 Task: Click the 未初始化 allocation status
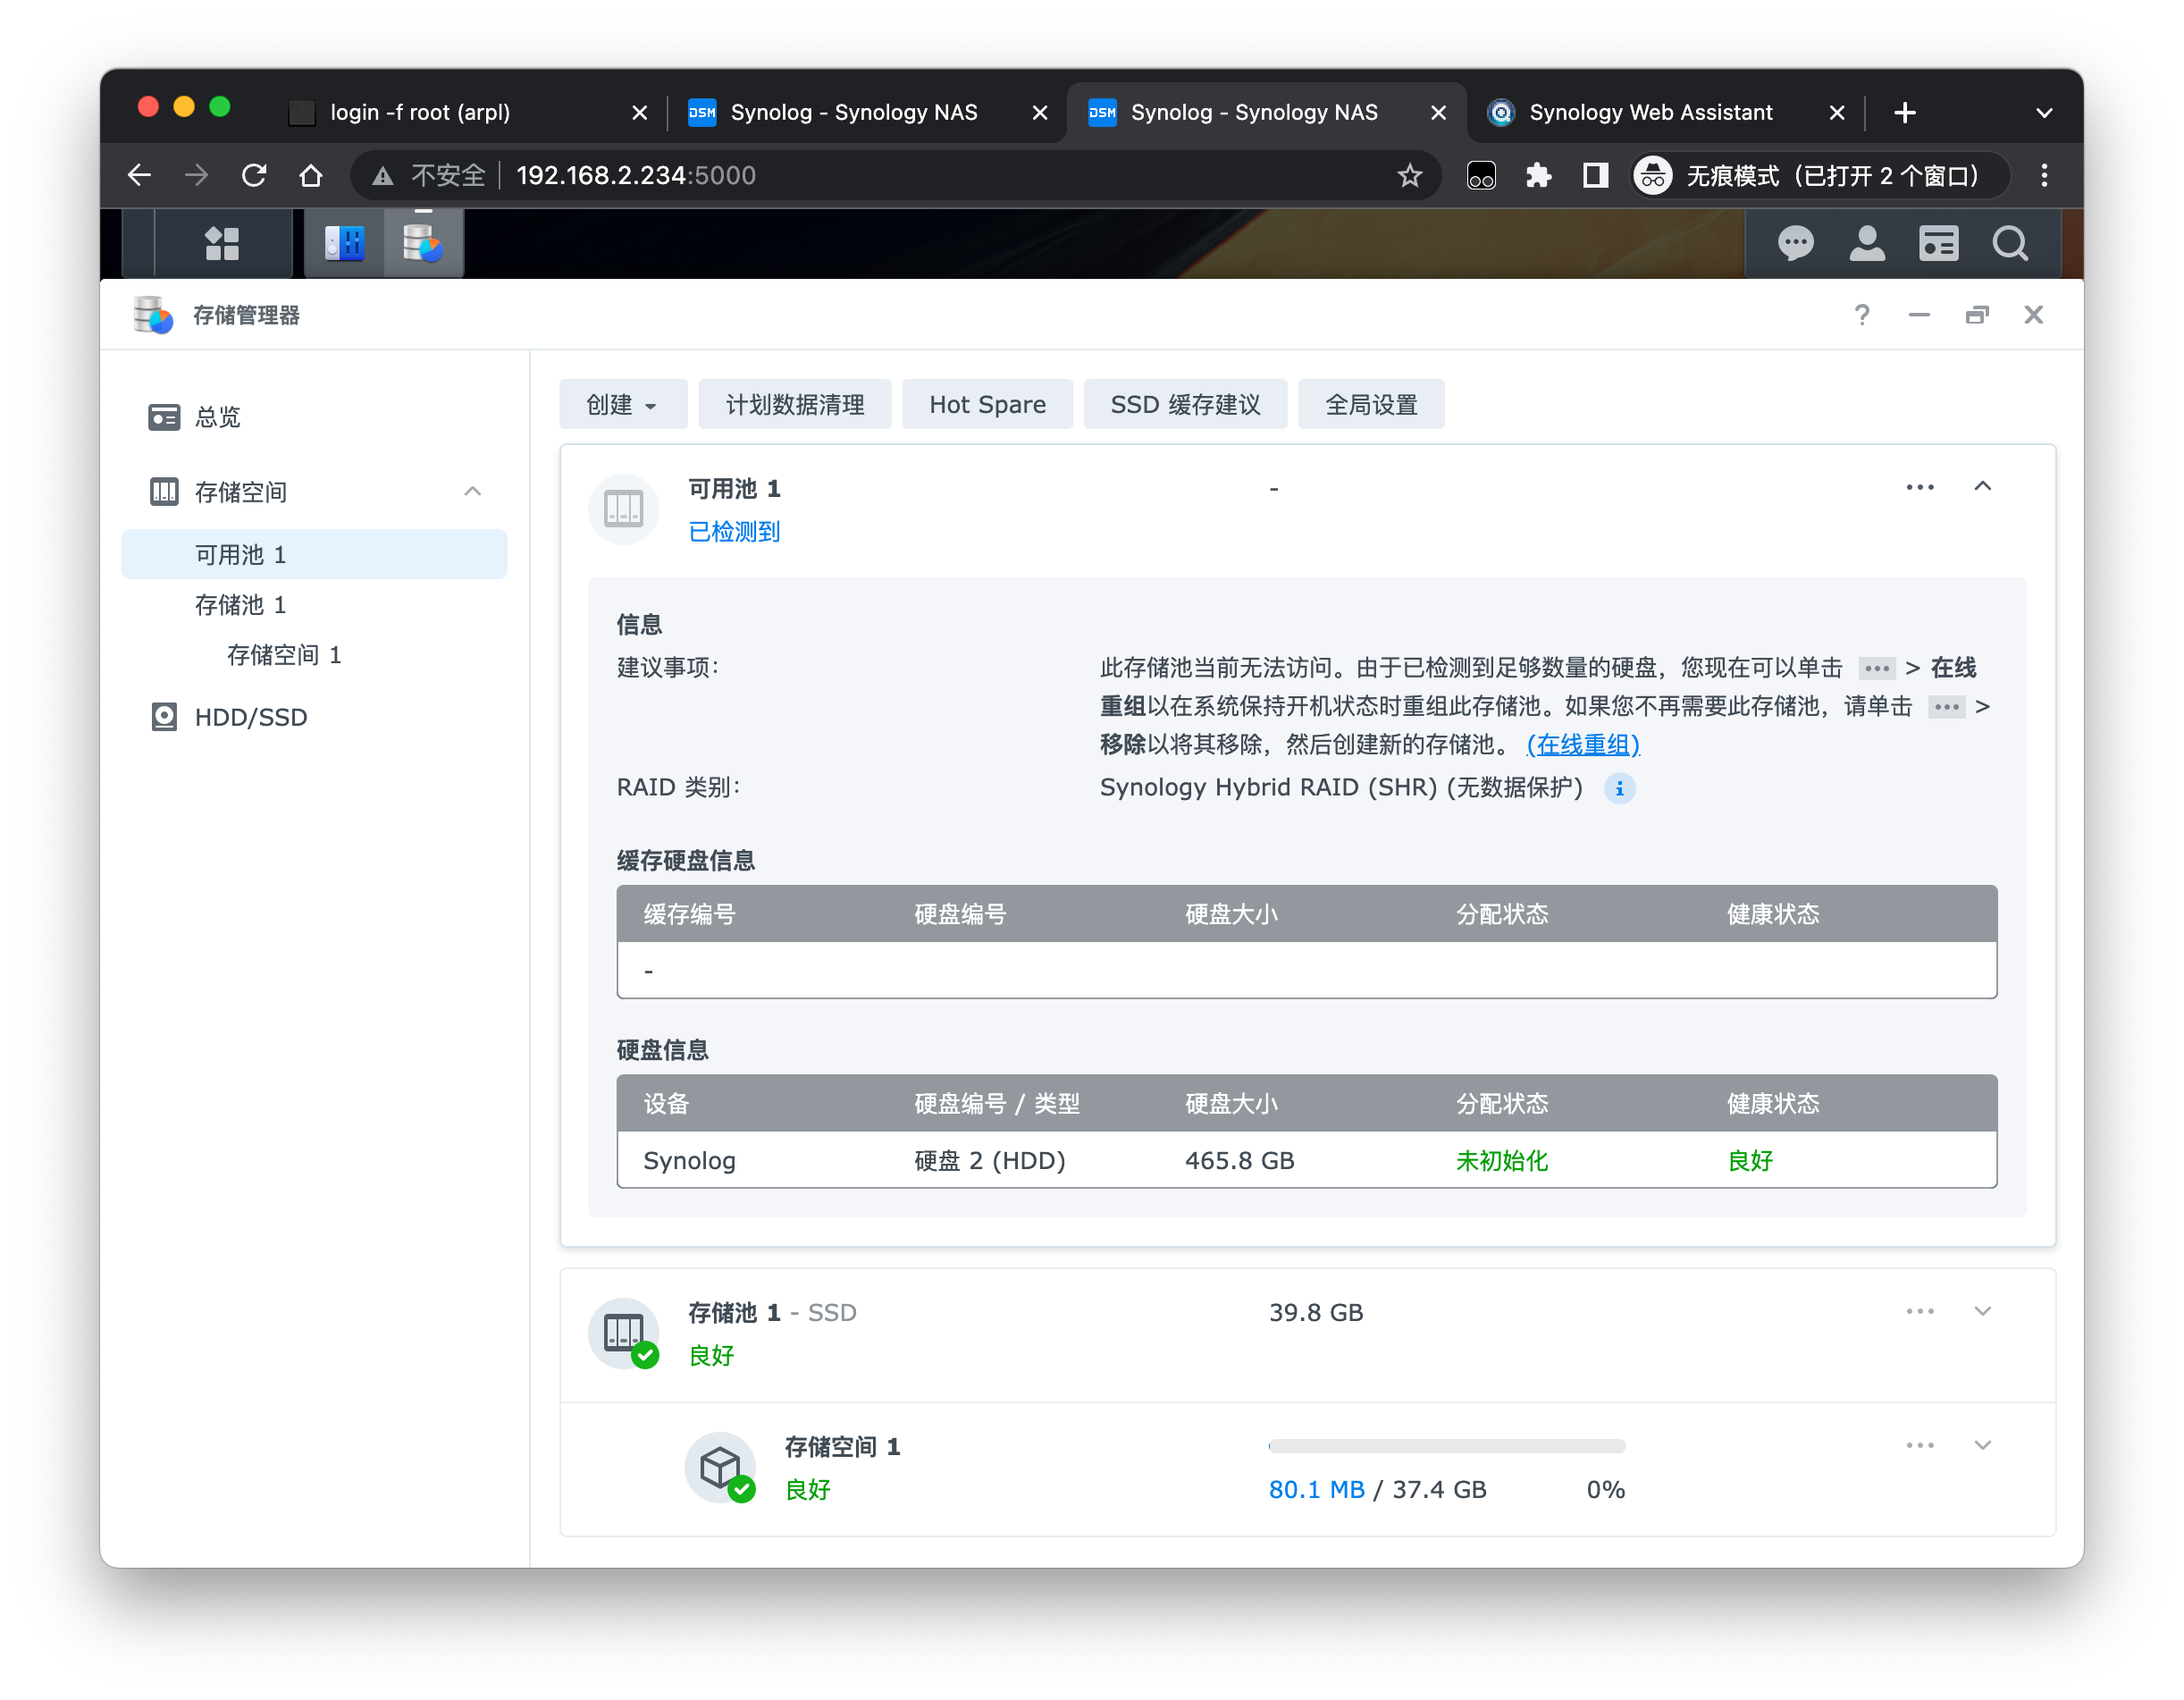pos(1501,1160)
